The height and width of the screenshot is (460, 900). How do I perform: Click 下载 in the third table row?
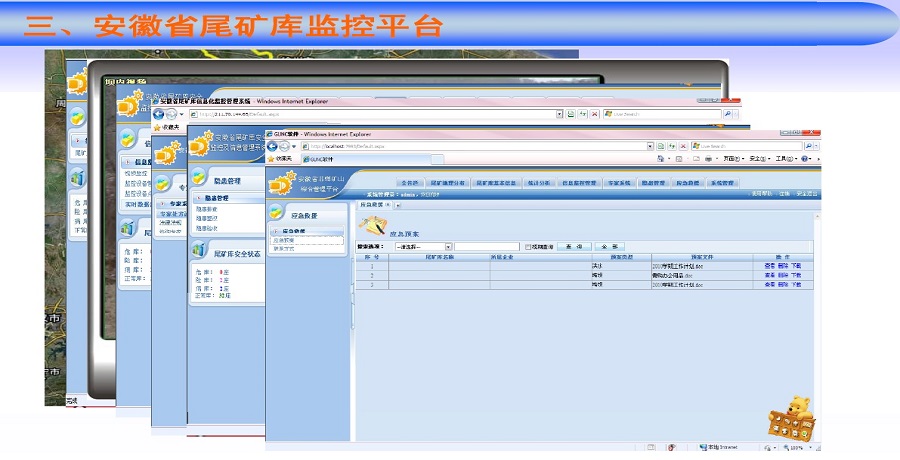(796, 285)
